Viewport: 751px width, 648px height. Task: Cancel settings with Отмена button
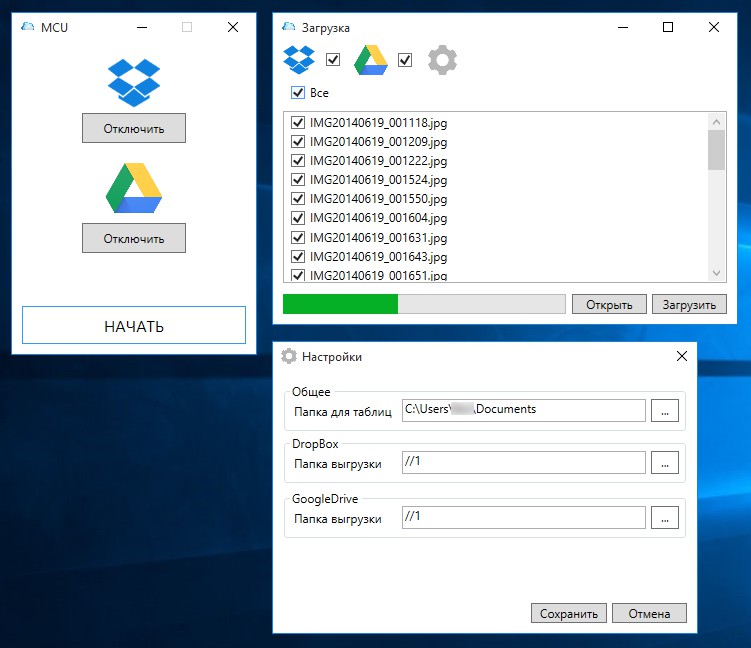pos(649,614)
